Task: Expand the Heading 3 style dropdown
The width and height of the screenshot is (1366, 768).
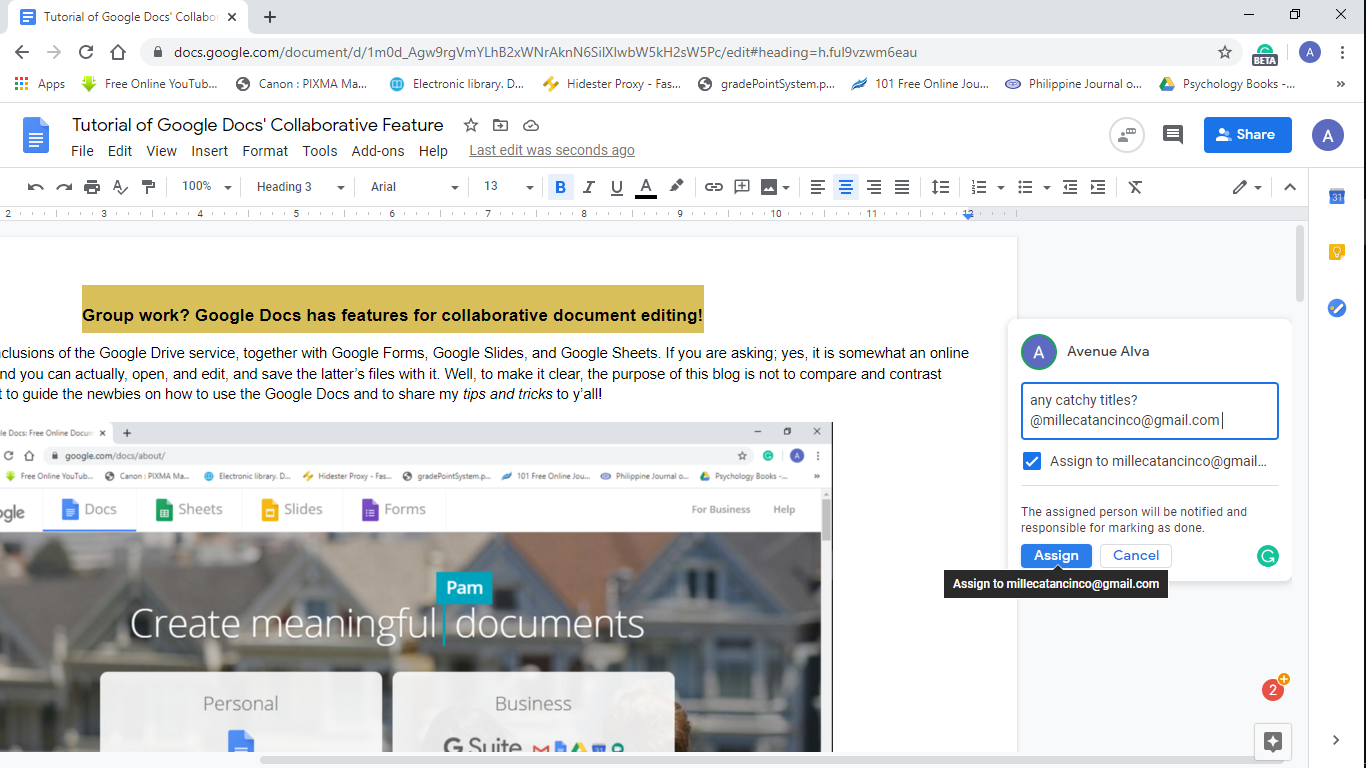Action: (x=300, y=187)
